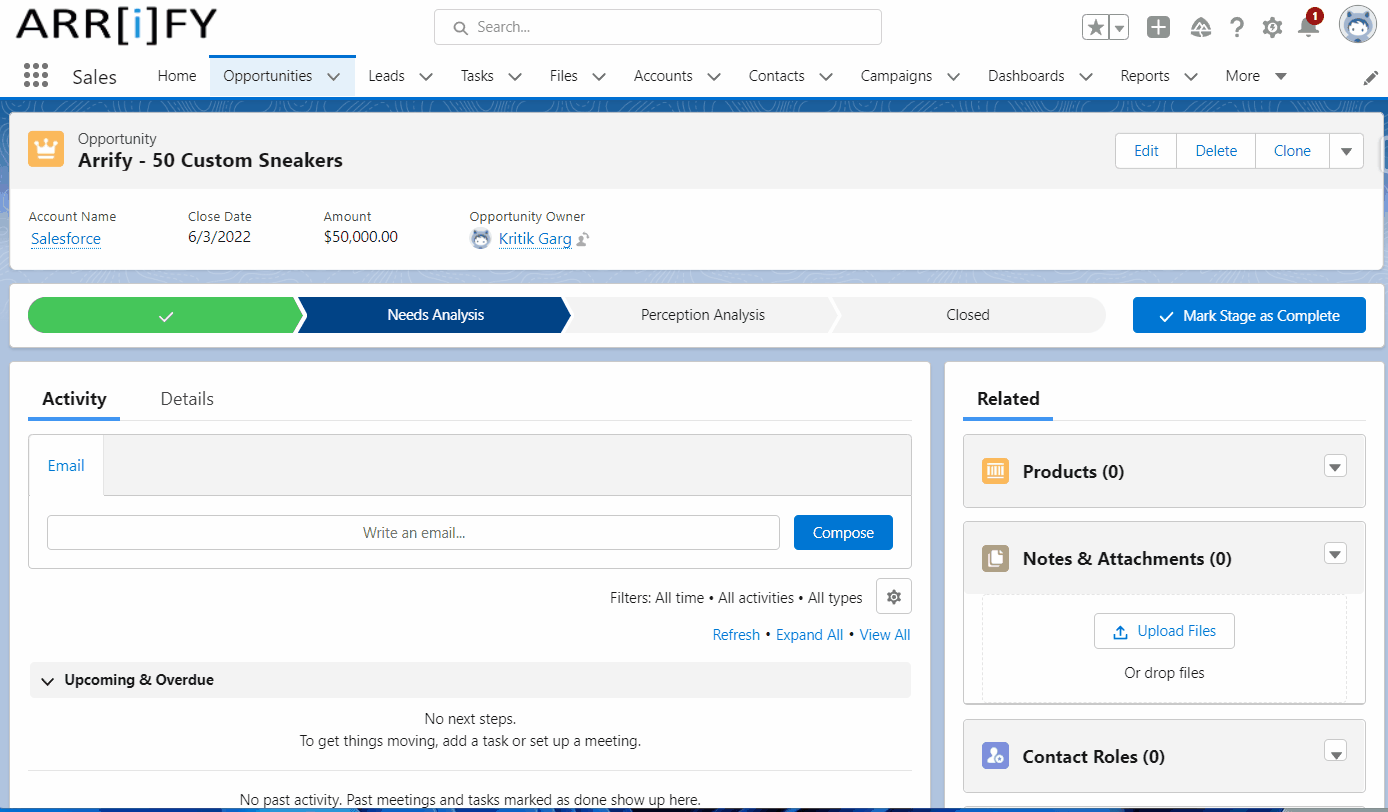The image size is (1388, 812).
Task: Open Setup using the gear icon
Action: pyautogui.click(x=1272, y=26)
